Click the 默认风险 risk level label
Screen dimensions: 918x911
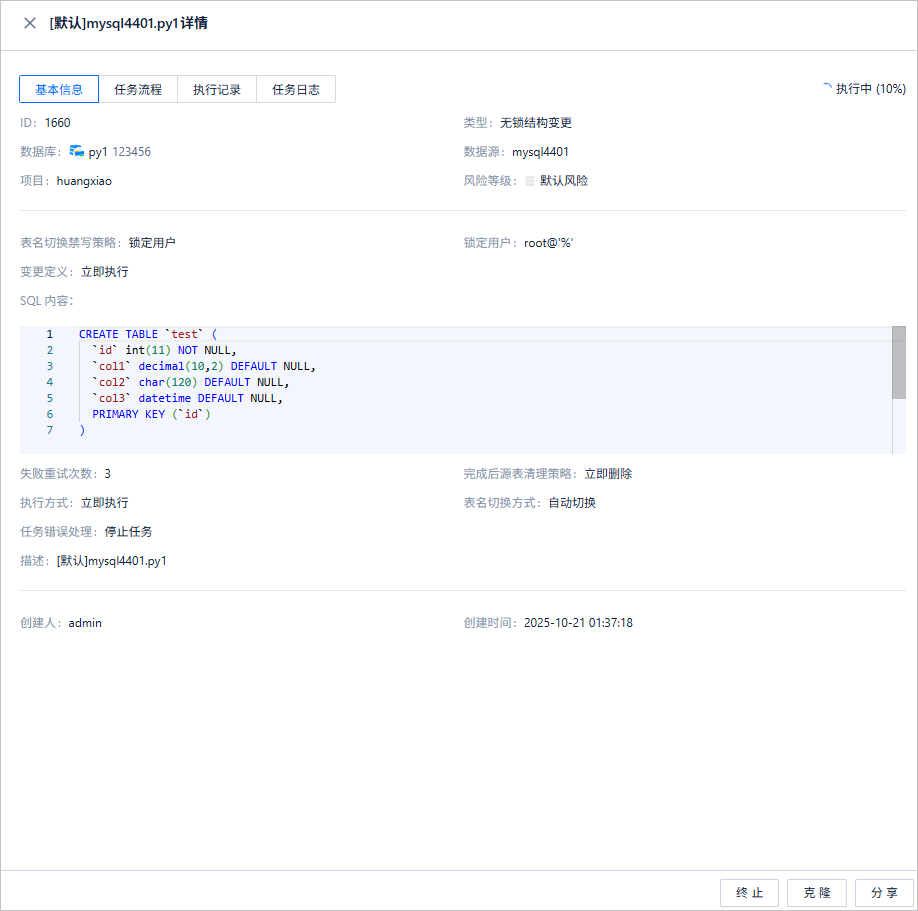click(x=564, y=181)
